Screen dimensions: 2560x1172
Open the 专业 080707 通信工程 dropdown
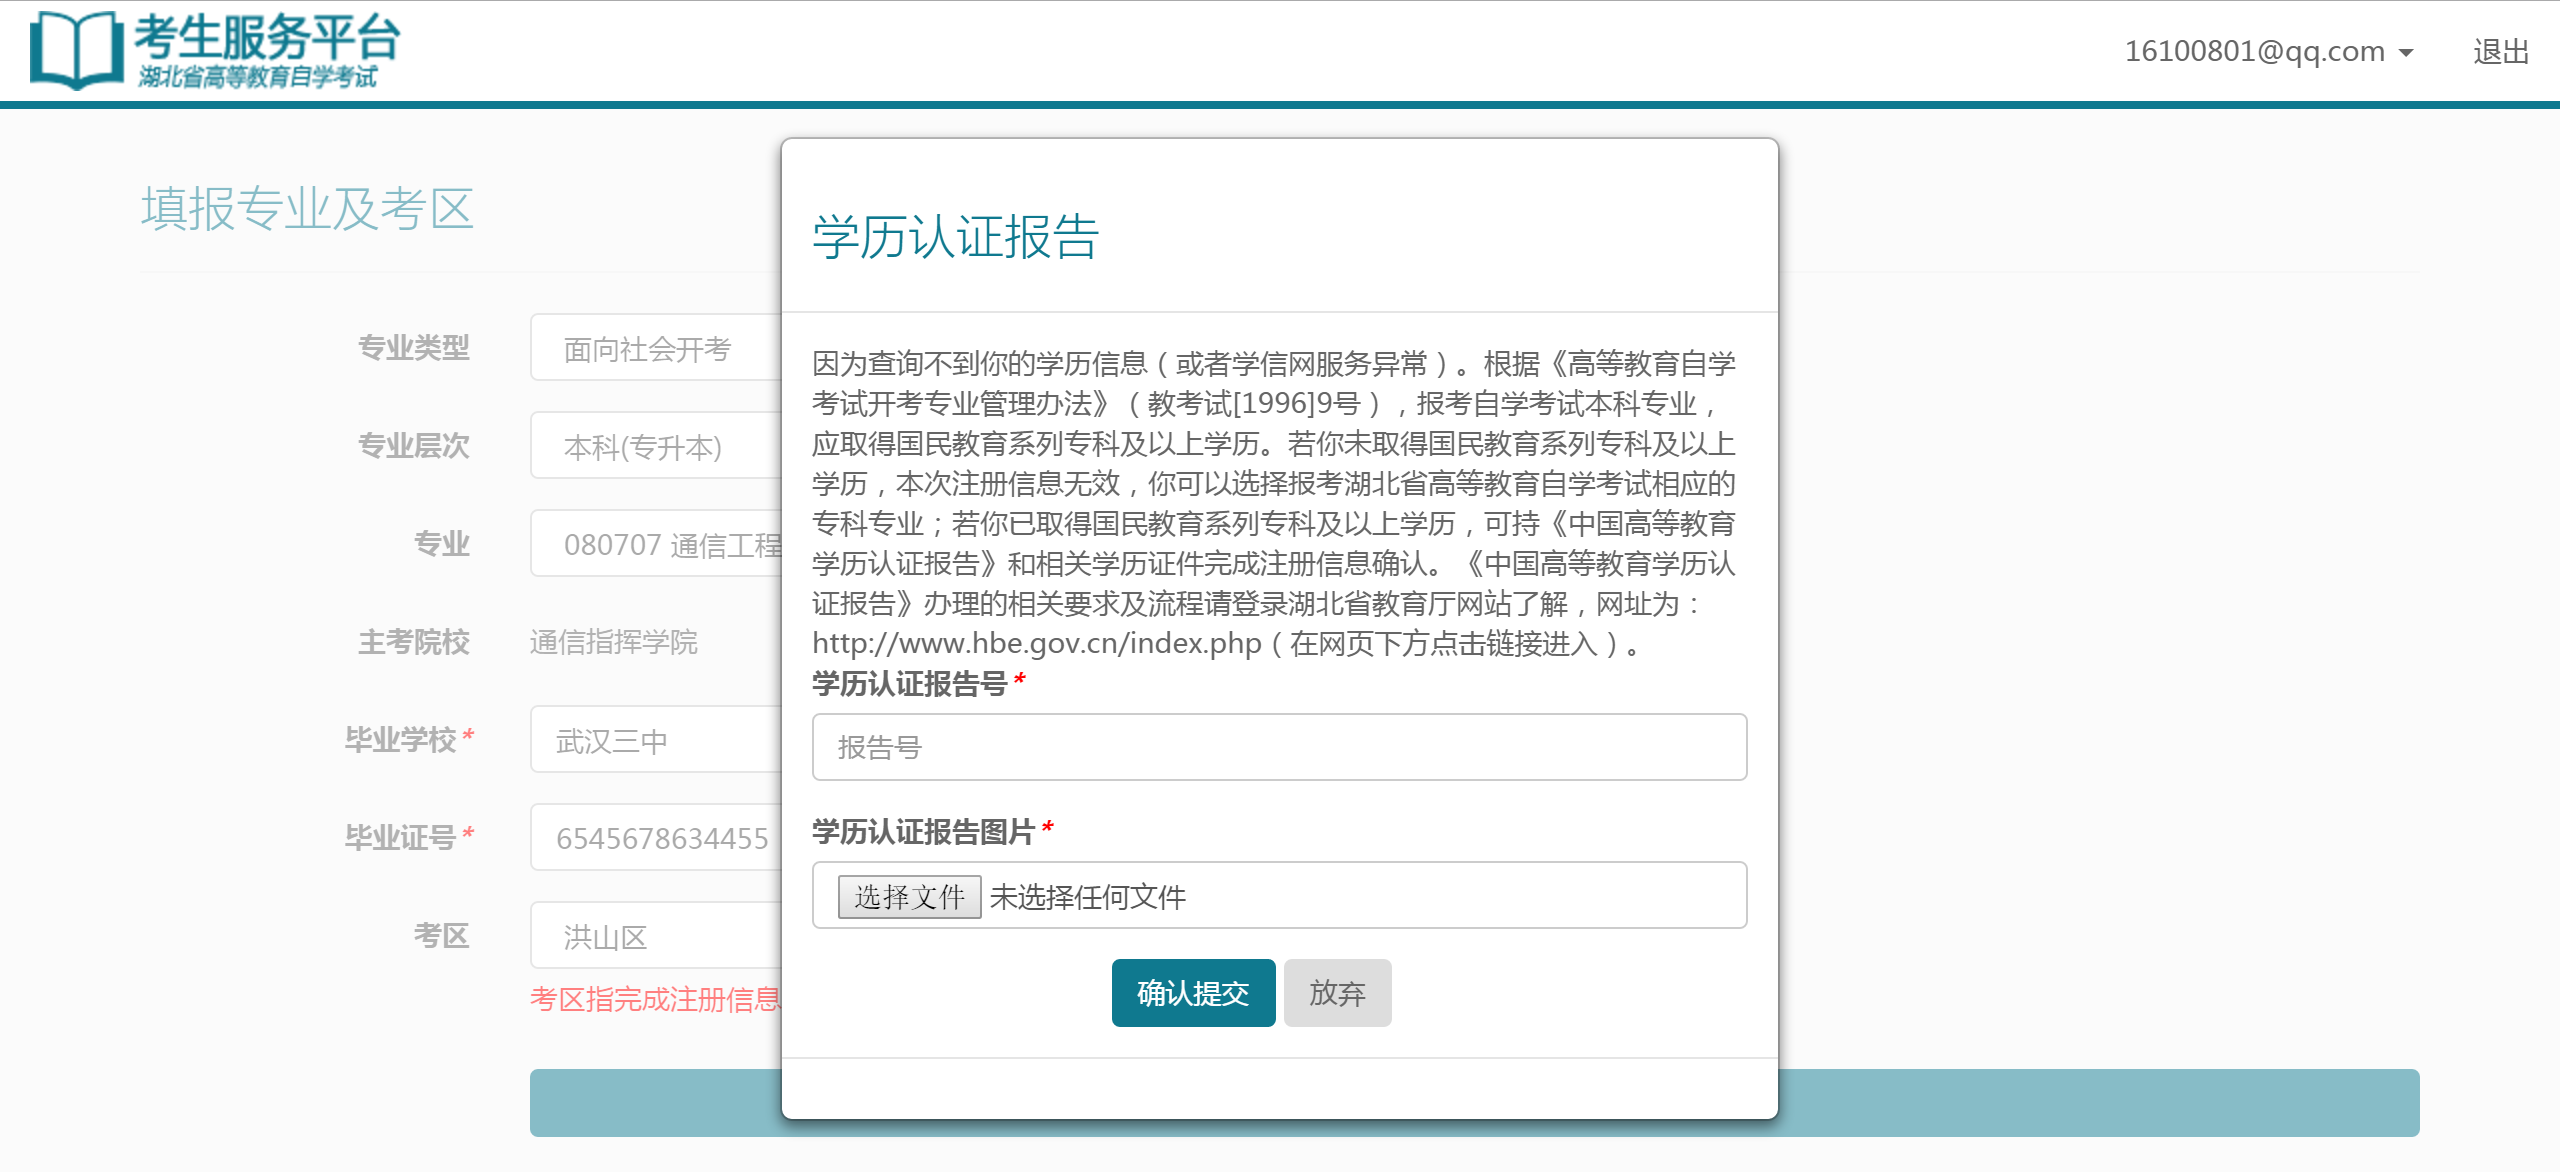[655, 544]
